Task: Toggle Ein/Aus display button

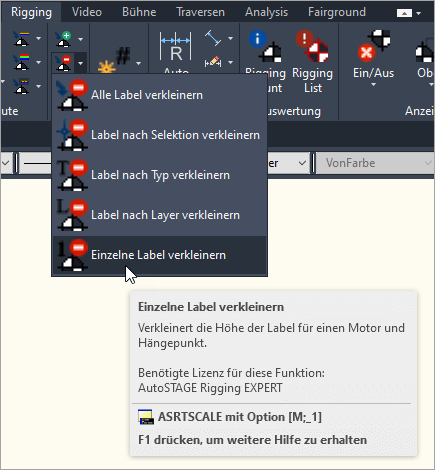Action: point(373,59)
